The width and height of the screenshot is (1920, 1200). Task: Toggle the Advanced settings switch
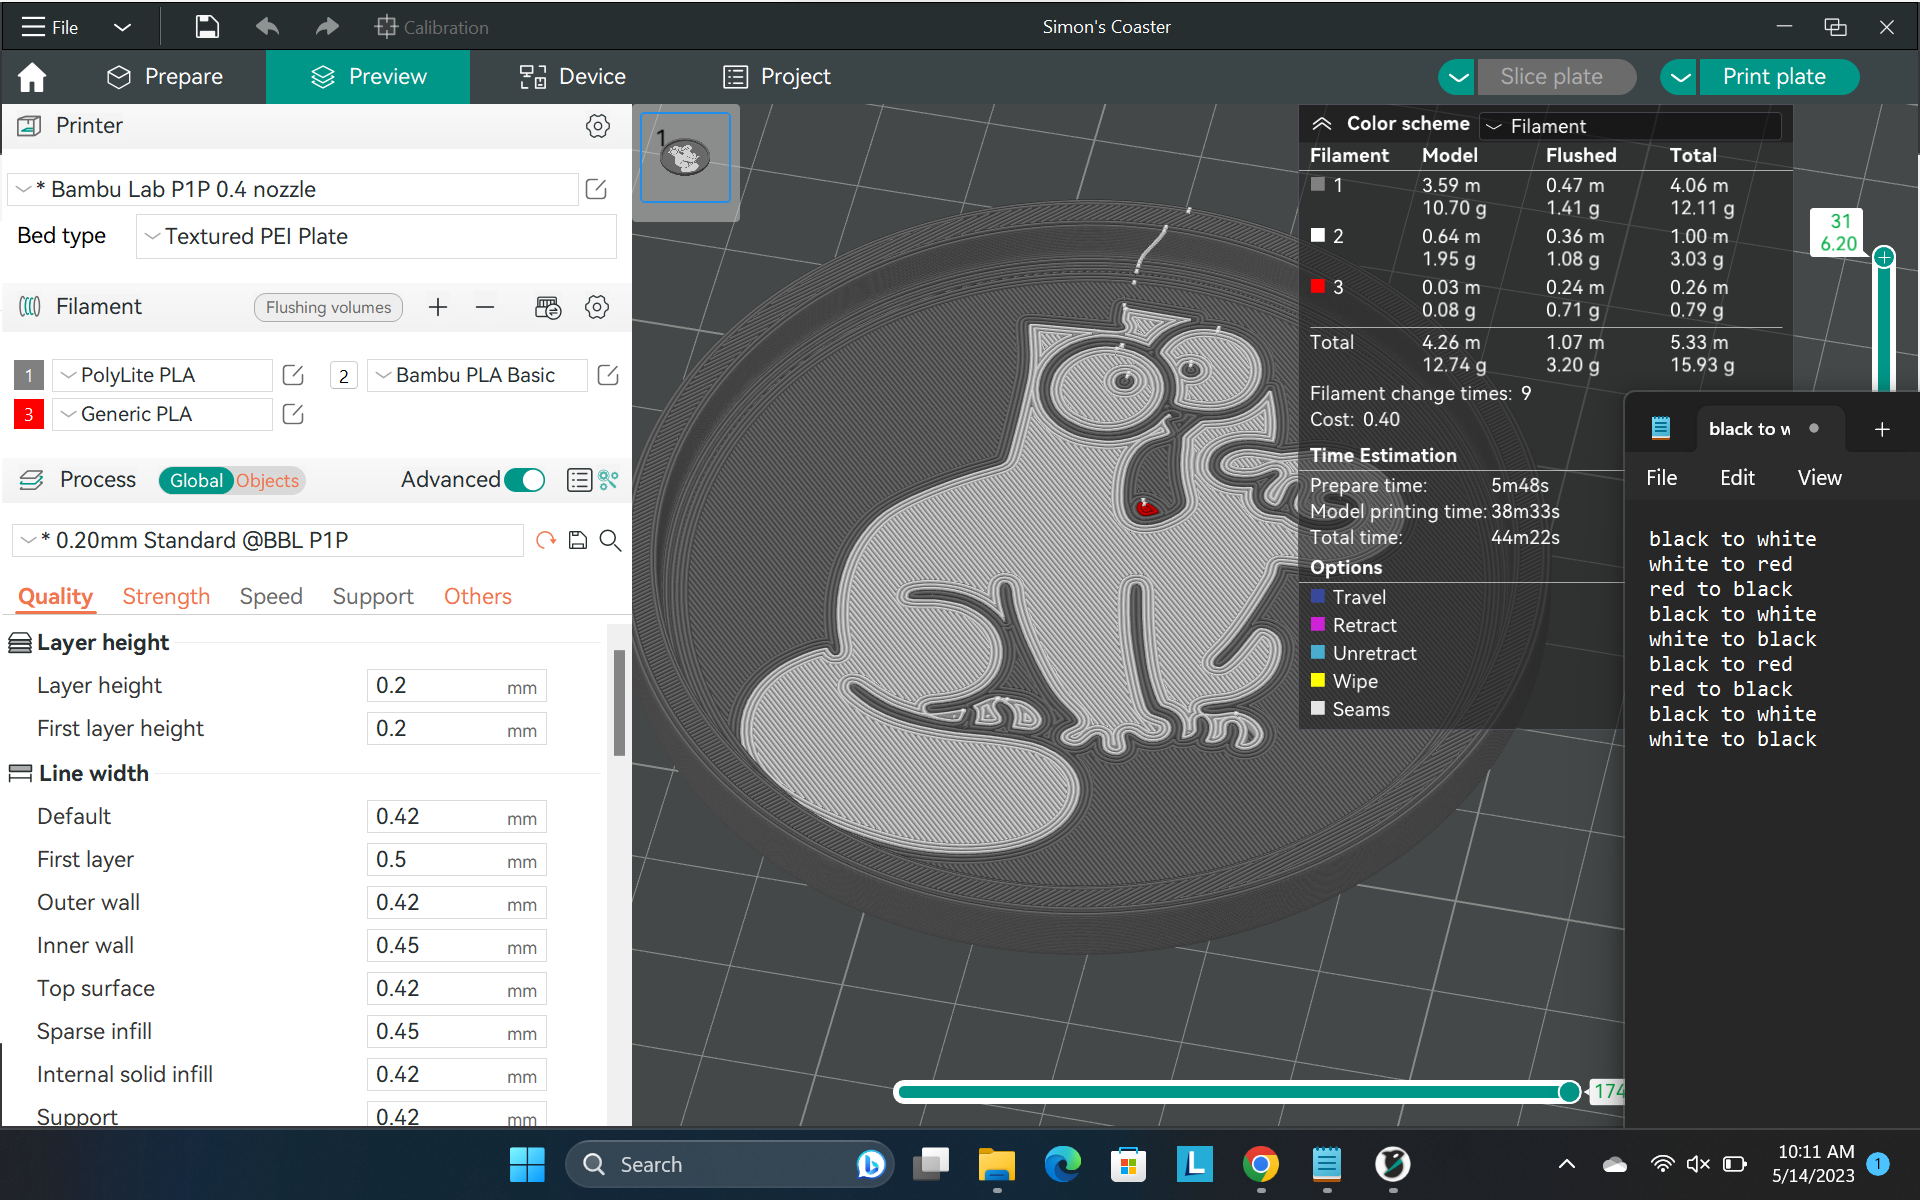[525, 480]
